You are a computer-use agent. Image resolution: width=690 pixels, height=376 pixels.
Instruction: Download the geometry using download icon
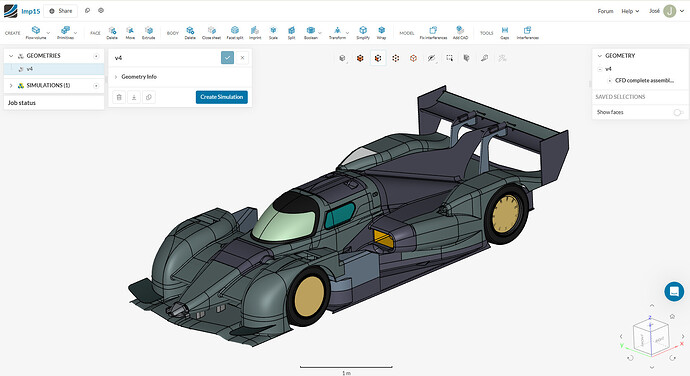click(134, 97)
